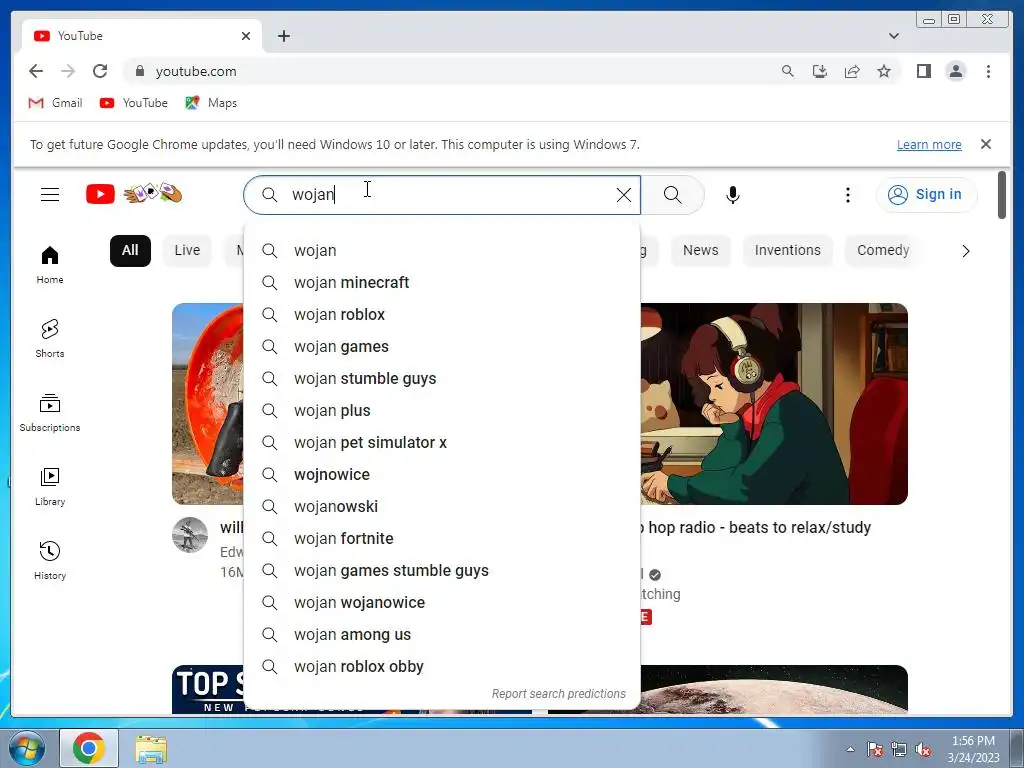Viewport: 1024px width, 768px height.
Task: Select the Comedy filter chip
Action: [882, 251]
